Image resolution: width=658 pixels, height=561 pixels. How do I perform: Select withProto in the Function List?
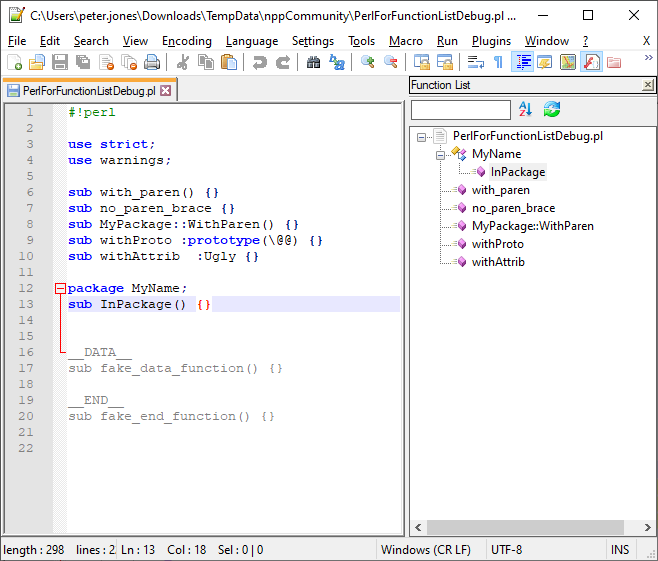click(x=498, y=244)
